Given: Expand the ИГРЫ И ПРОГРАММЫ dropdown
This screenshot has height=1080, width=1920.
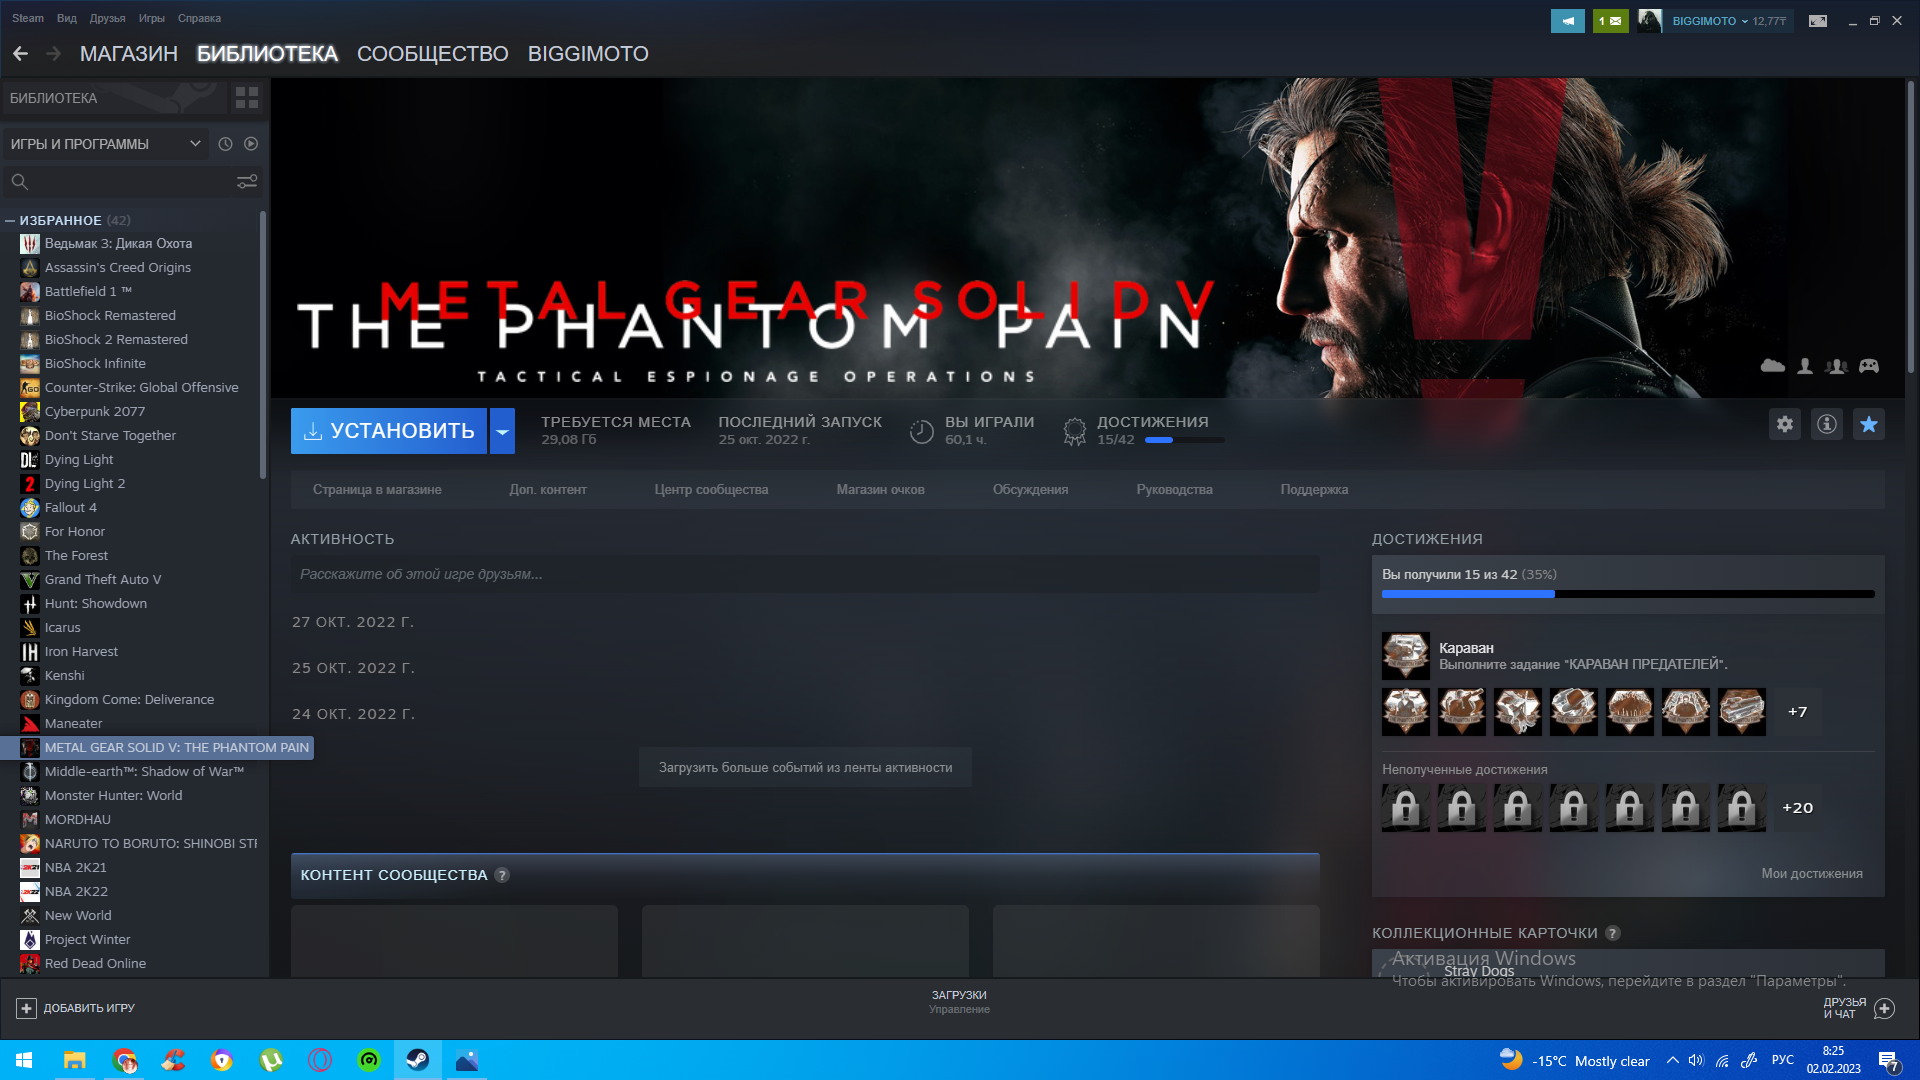Looking at the screenshot, I should click(105, 144).
